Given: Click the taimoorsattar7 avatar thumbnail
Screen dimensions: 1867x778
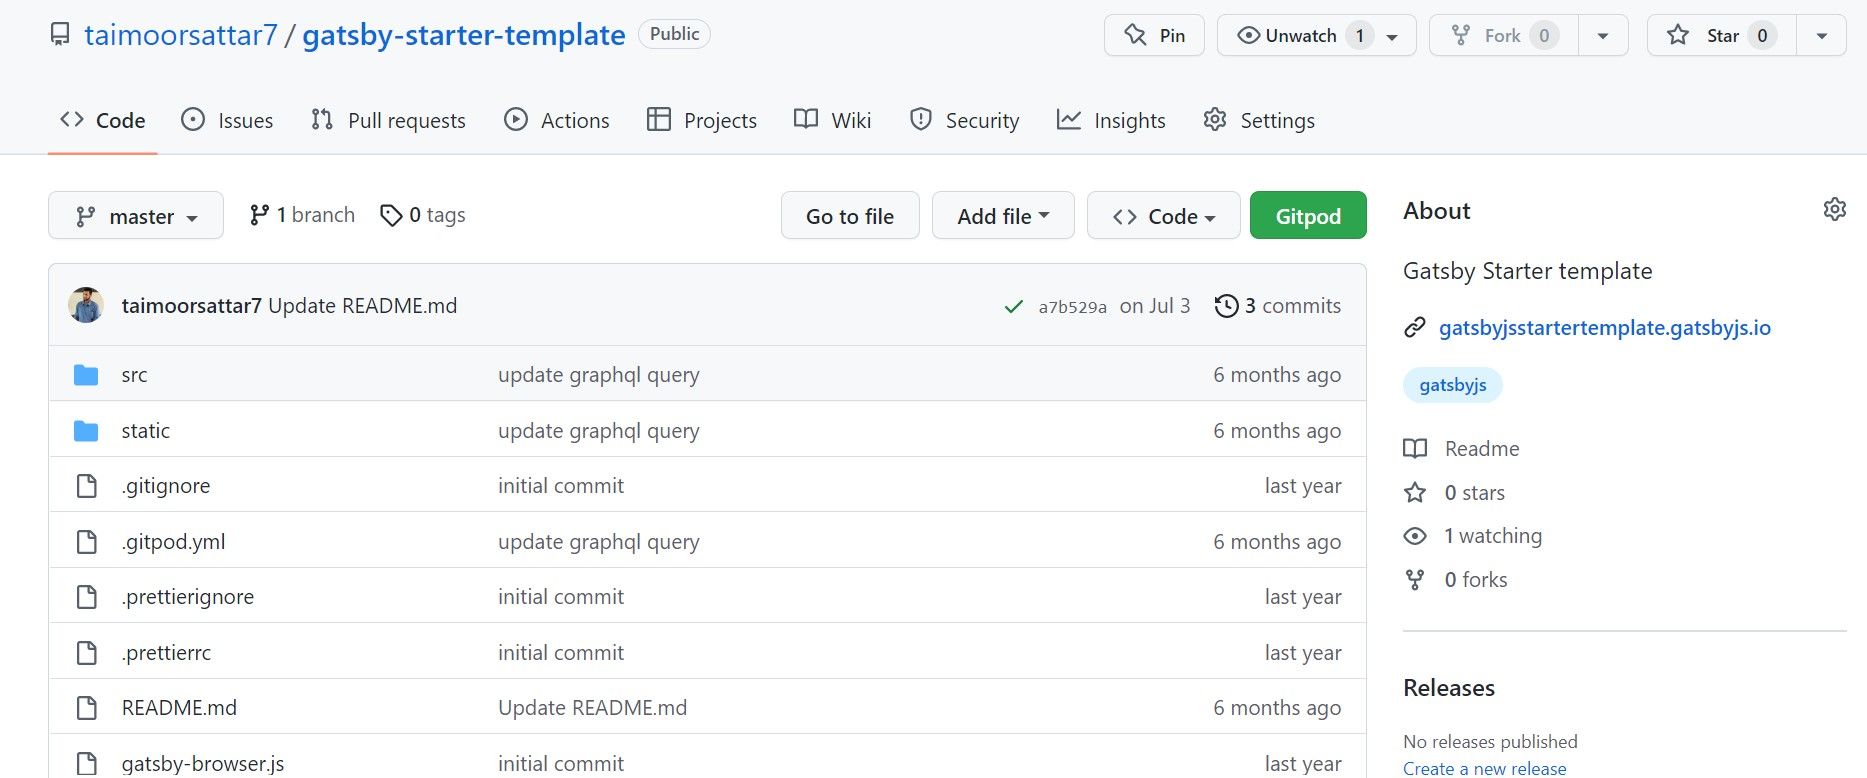Looking at the screenshot, I should [86, 305].
